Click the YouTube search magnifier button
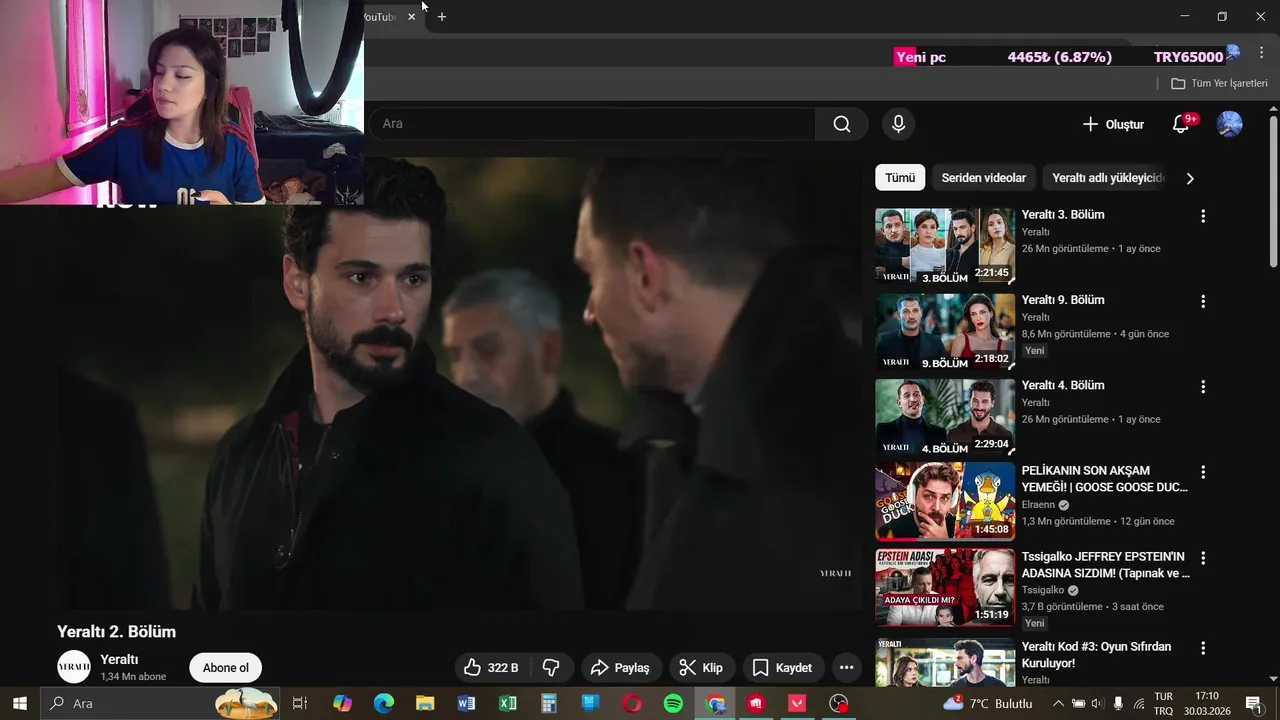 click(x=842, y=124)
